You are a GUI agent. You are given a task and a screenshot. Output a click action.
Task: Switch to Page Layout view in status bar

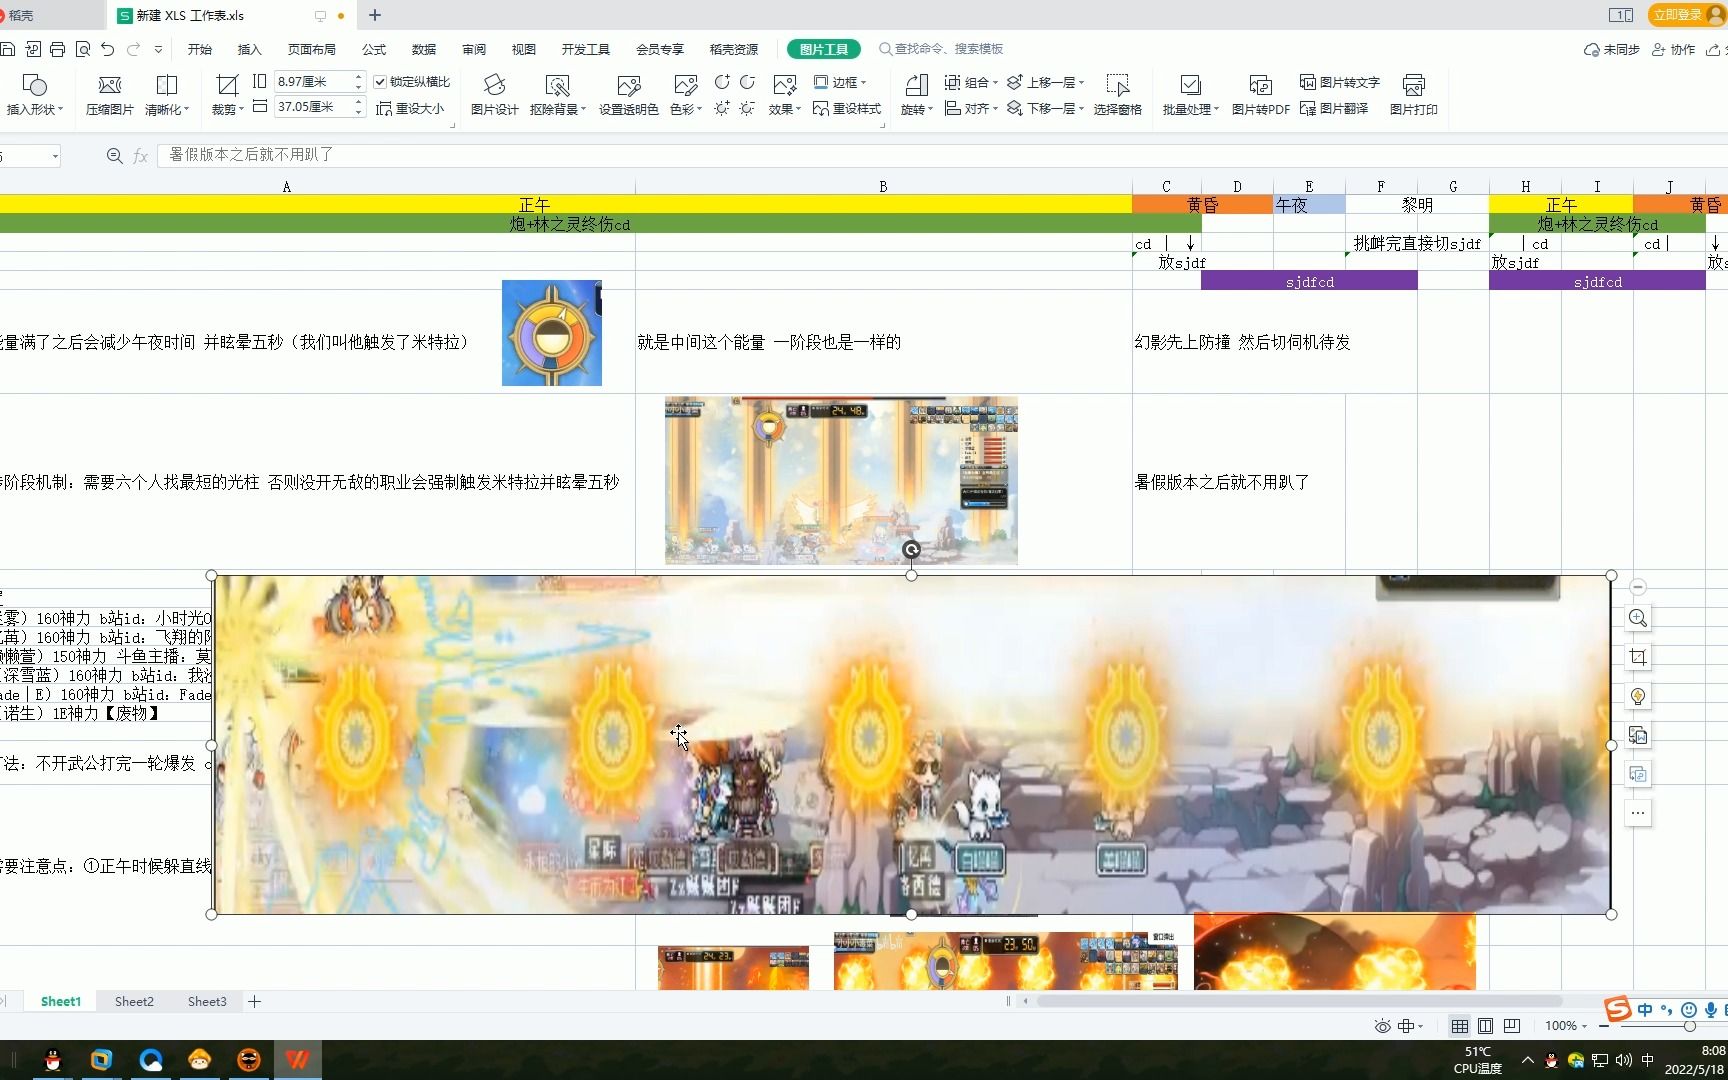pos(1486,1026)
